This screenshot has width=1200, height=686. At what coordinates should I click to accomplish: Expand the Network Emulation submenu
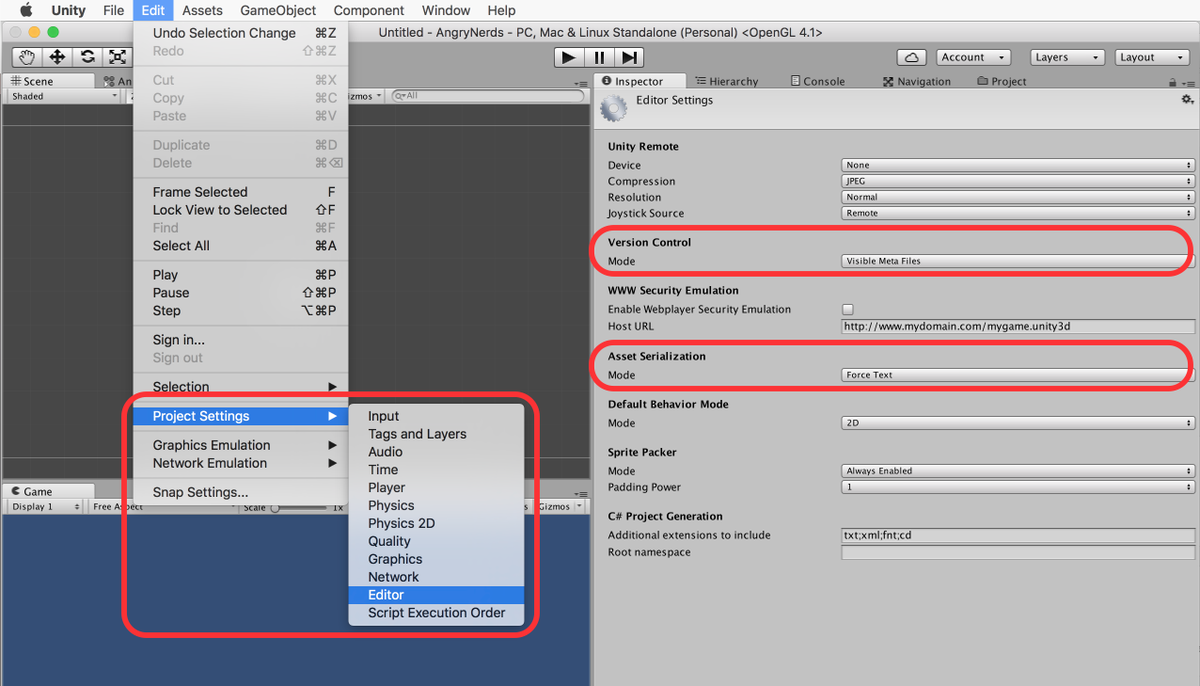tap(241, 463)
